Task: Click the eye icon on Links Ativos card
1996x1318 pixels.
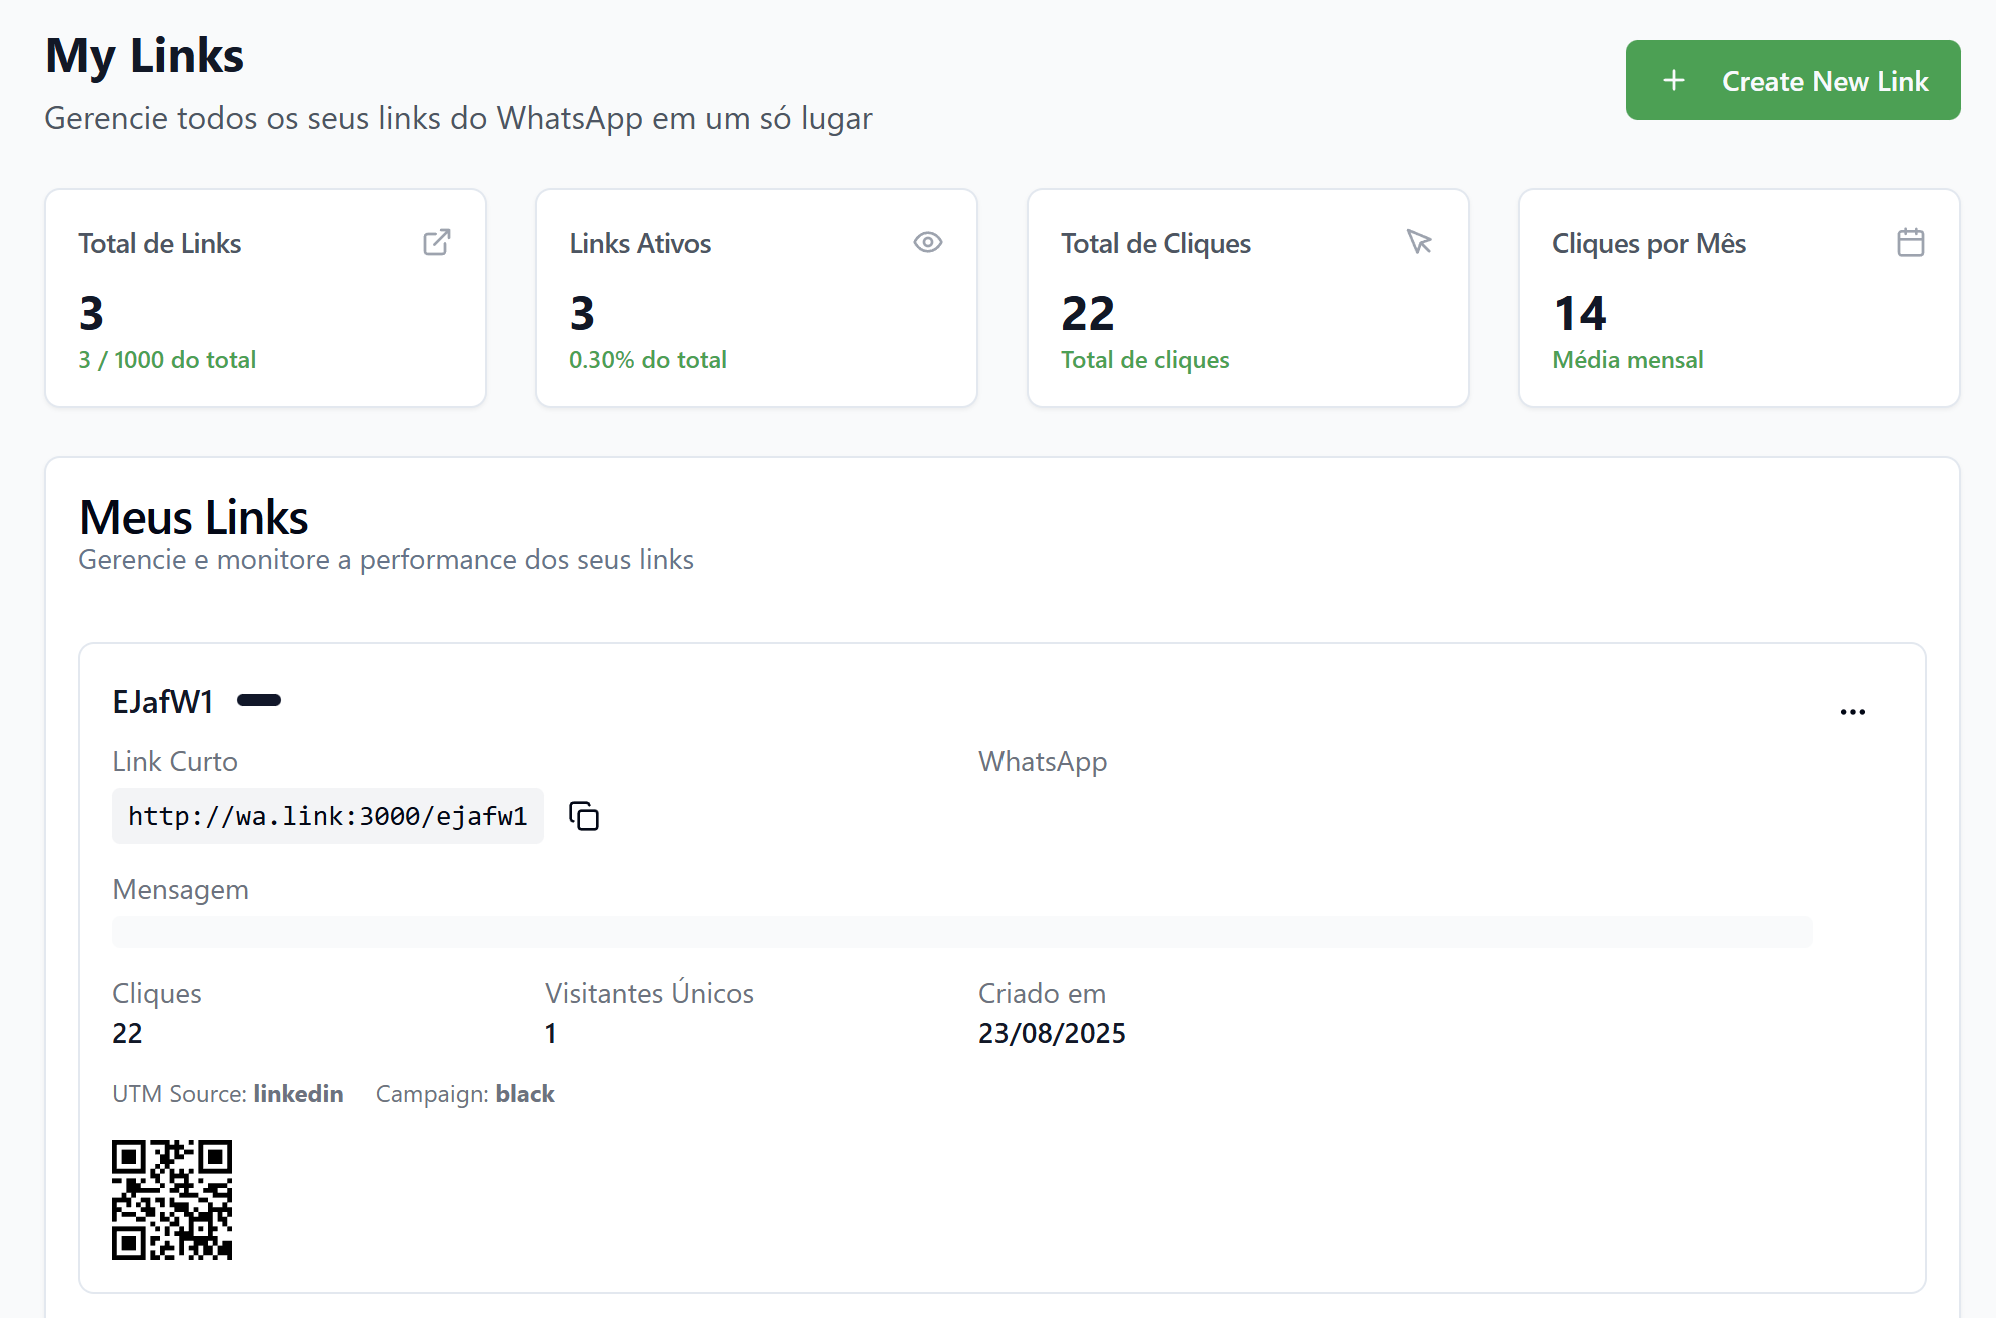Action: [x=927, y=242]
